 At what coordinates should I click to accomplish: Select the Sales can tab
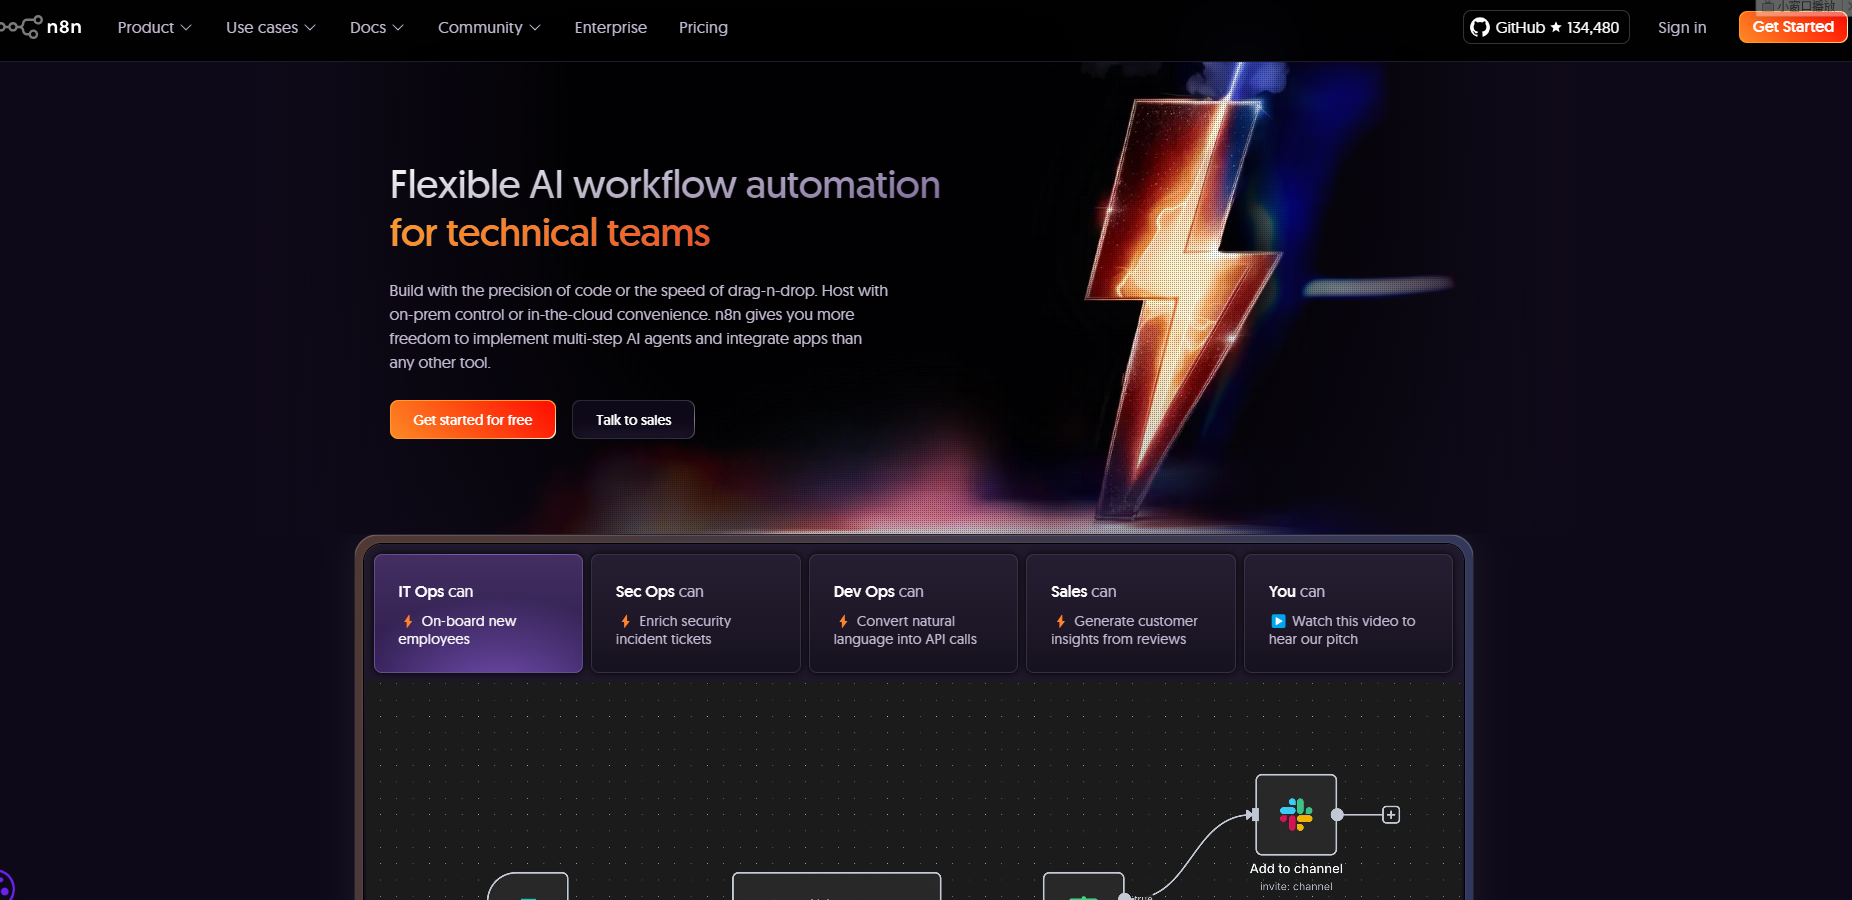click(x=1130, y=613)
